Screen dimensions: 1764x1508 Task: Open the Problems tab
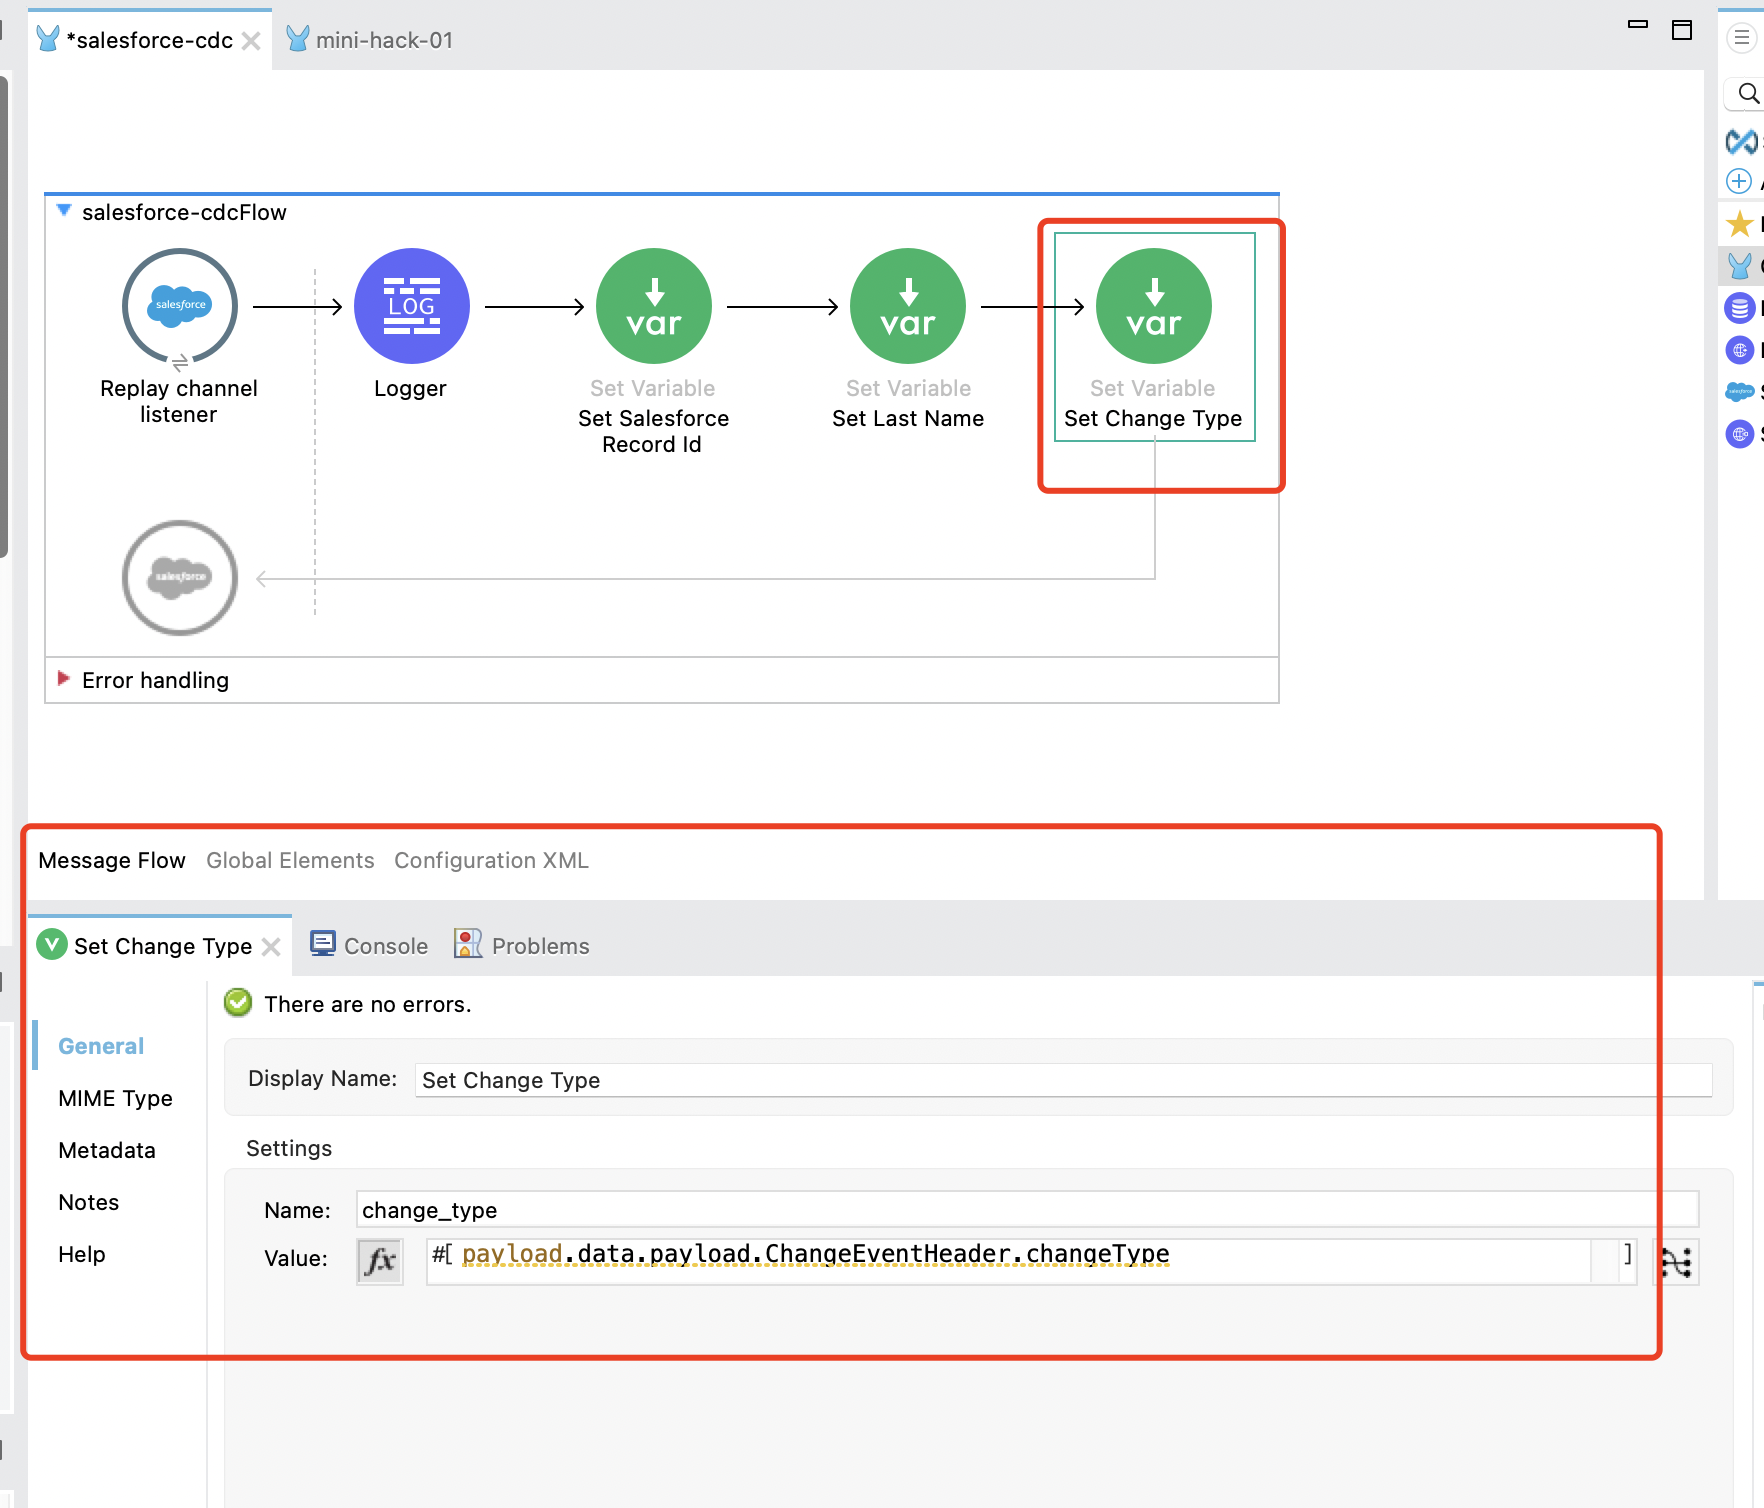522,945
